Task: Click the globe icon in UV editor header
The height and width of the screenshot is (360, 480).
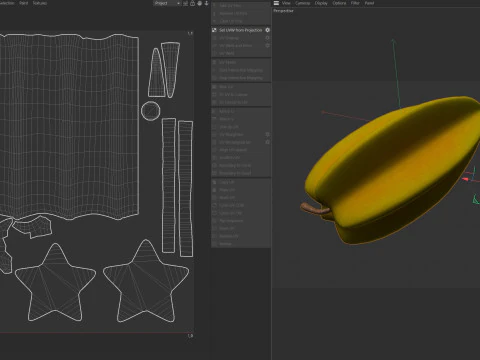Action: pos(199,3)
